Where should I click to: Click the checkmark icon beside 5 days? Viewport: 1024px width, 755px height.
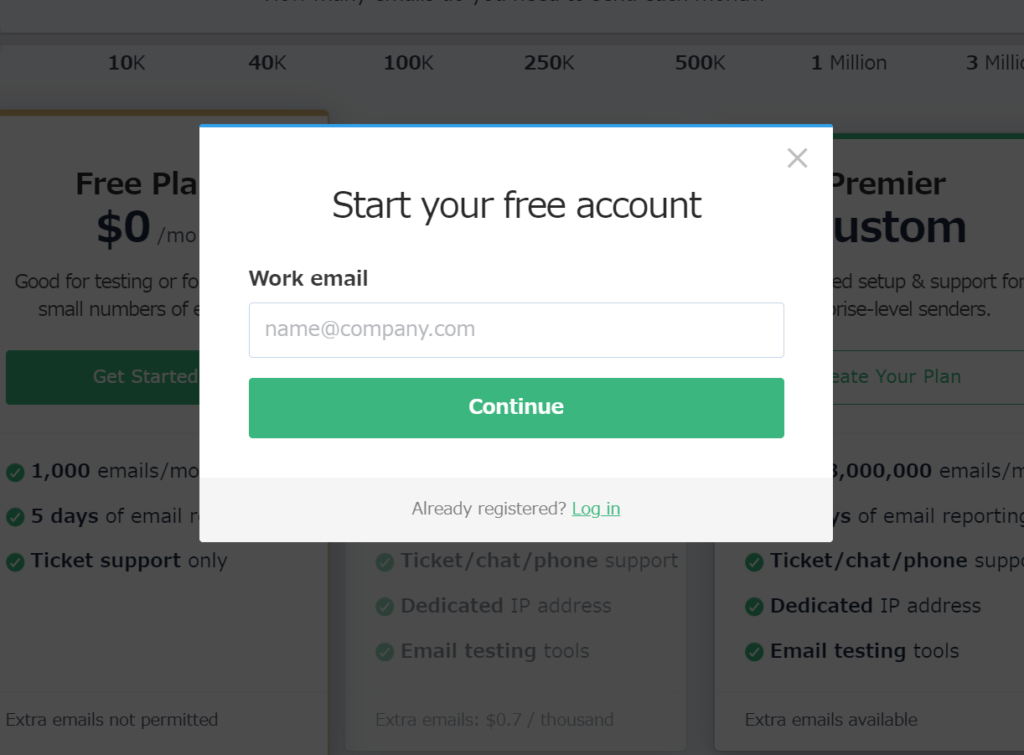click(x=15, y=517)
